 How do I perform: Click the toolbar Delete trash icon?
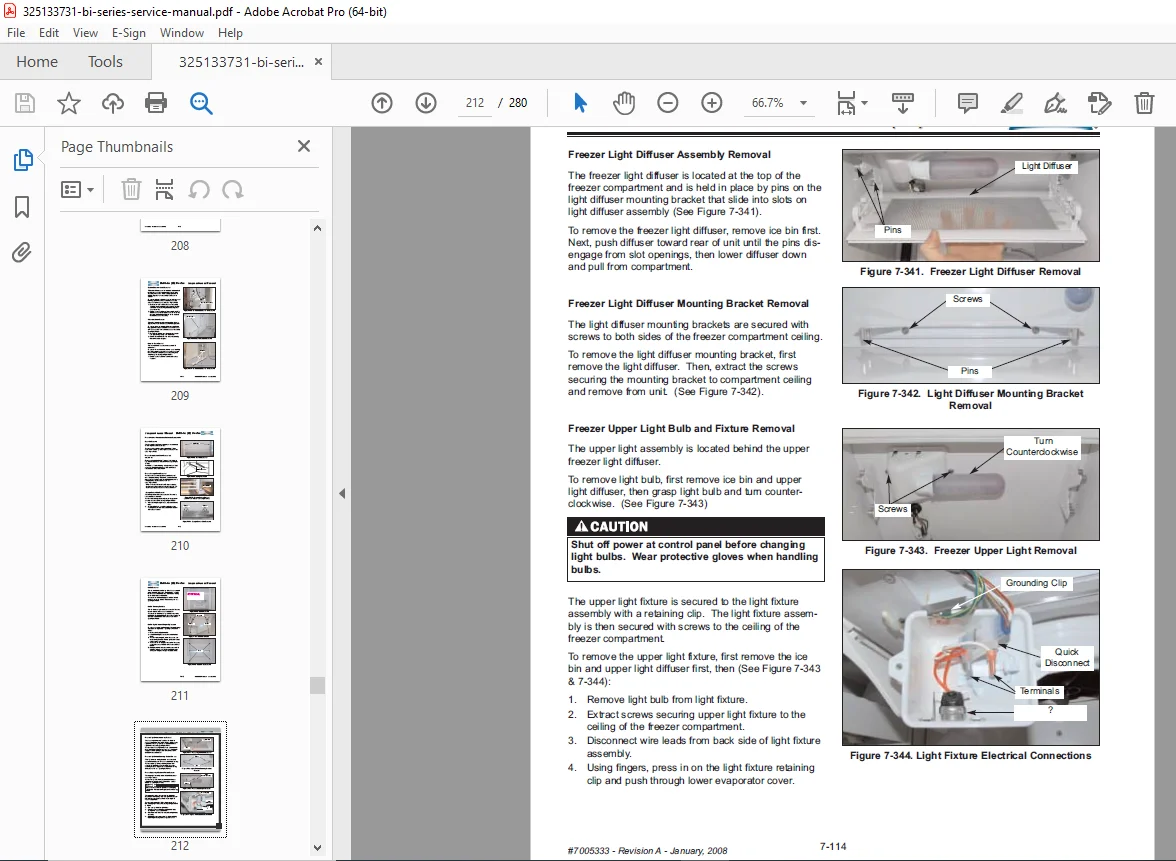[1144, 103]
